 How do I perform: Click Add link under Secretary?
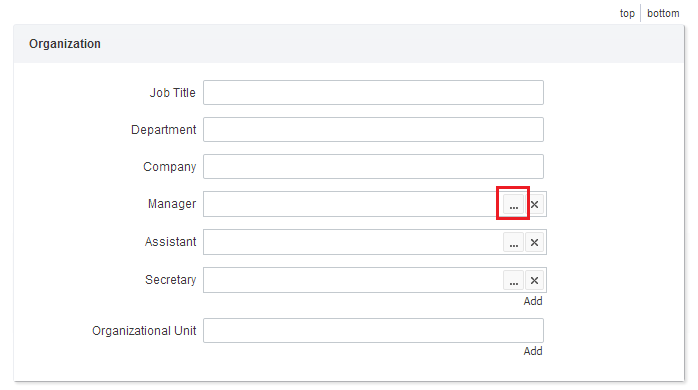pos(533,301)
